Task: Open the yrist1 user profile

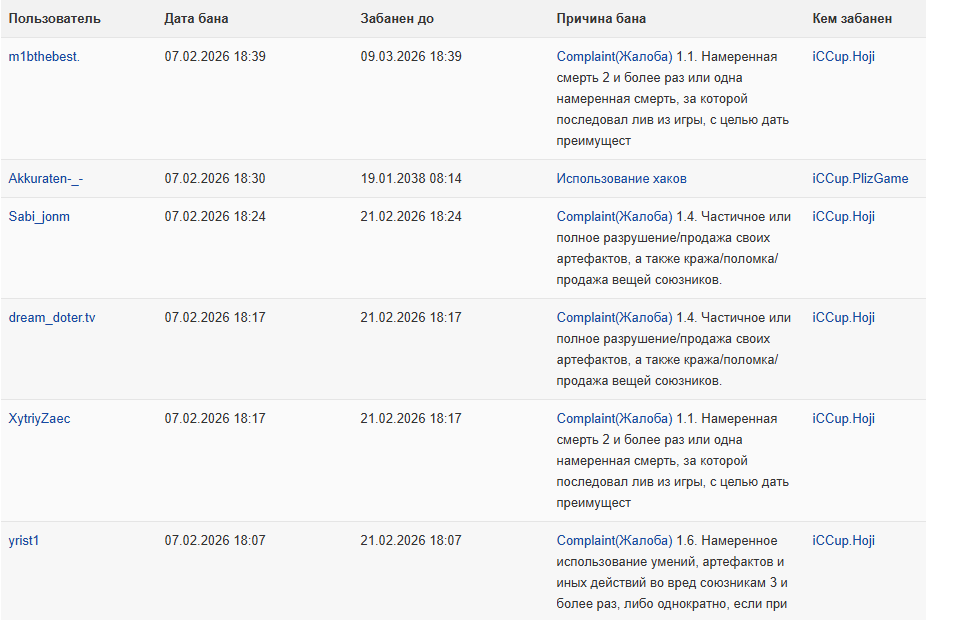Action: [24, 541]
